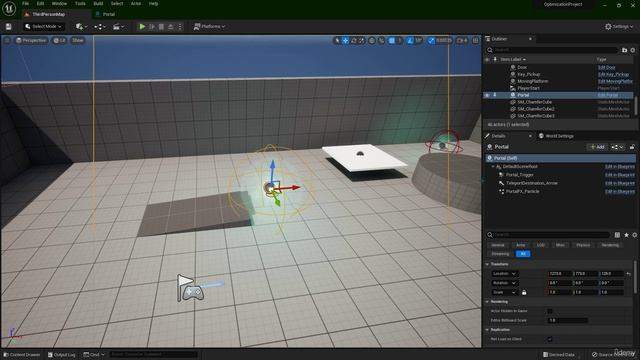Open the Window menu

tap(59, 4)
